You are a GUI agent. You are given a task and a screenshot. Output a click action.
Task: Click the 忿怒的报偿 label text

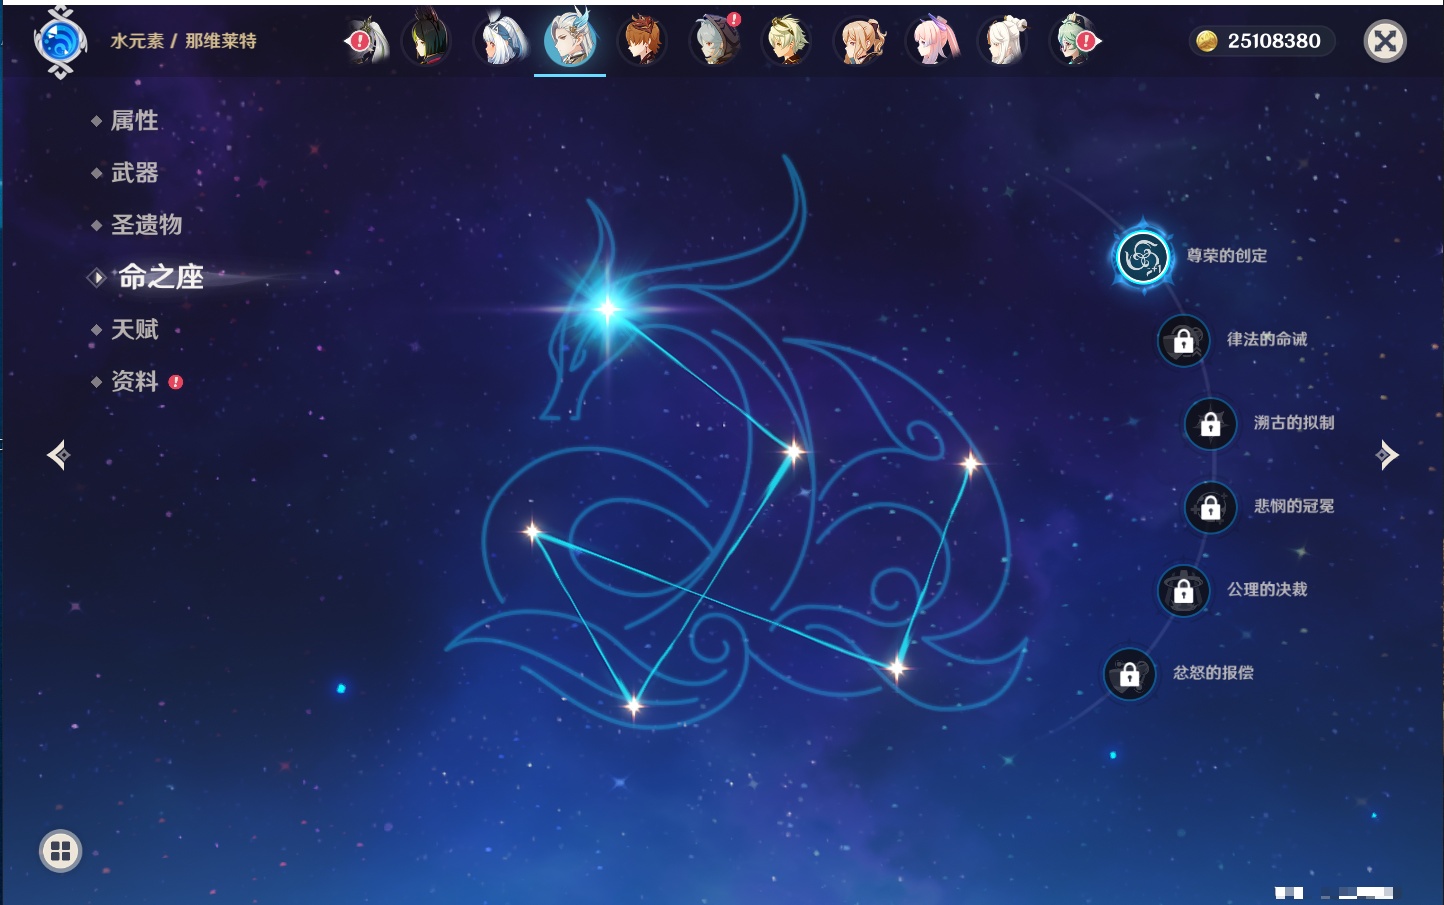(x=1213, y=672)
